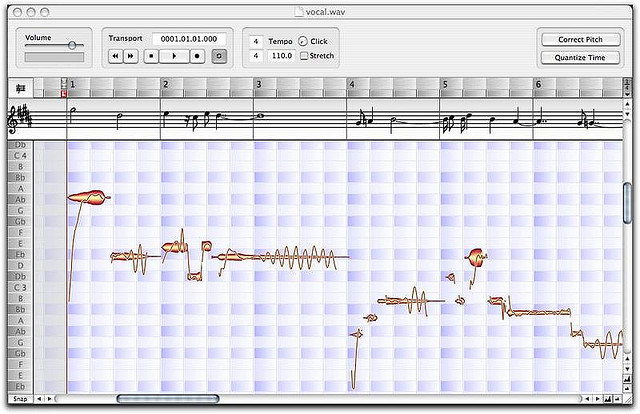Click the horizontal zoom-out icon

tap(618, 398)
